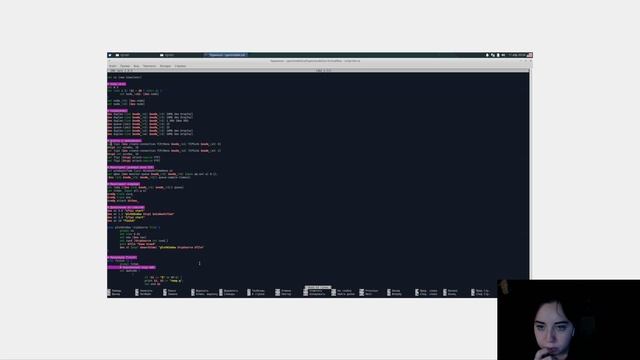This screenshot has height=360, width=640.
Task: Open the Вид menu in the terminal
Action: tap(136, 66)
